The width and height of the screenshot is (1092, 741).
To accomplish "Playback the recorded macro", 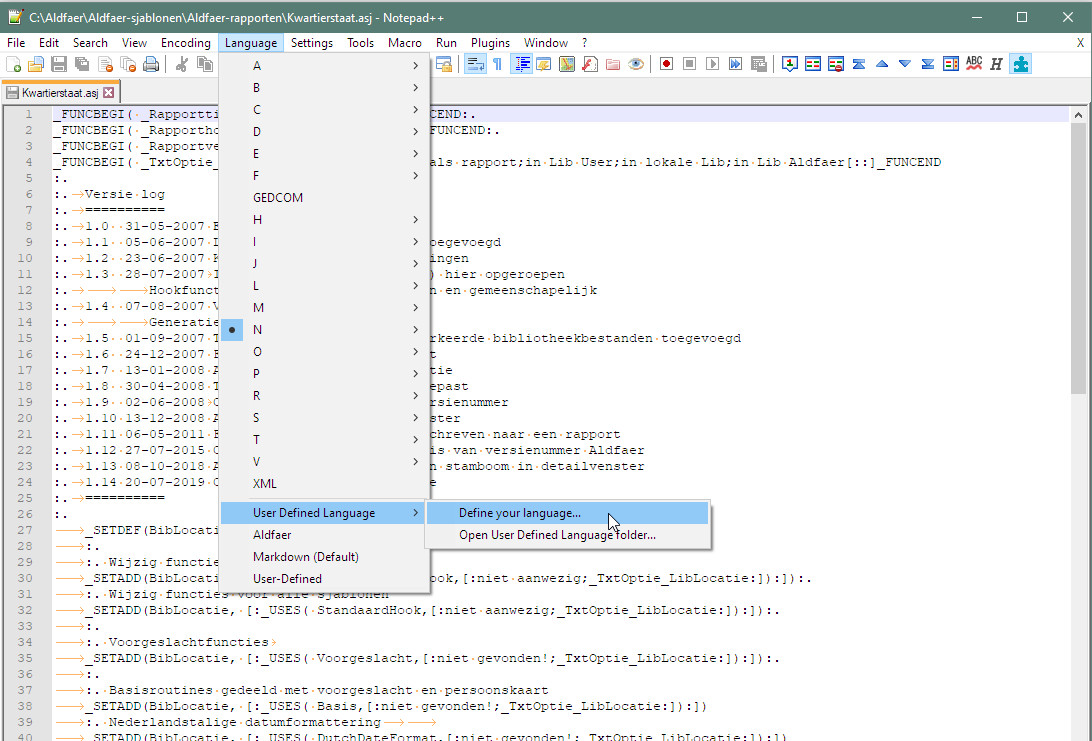I will (713, 63).
